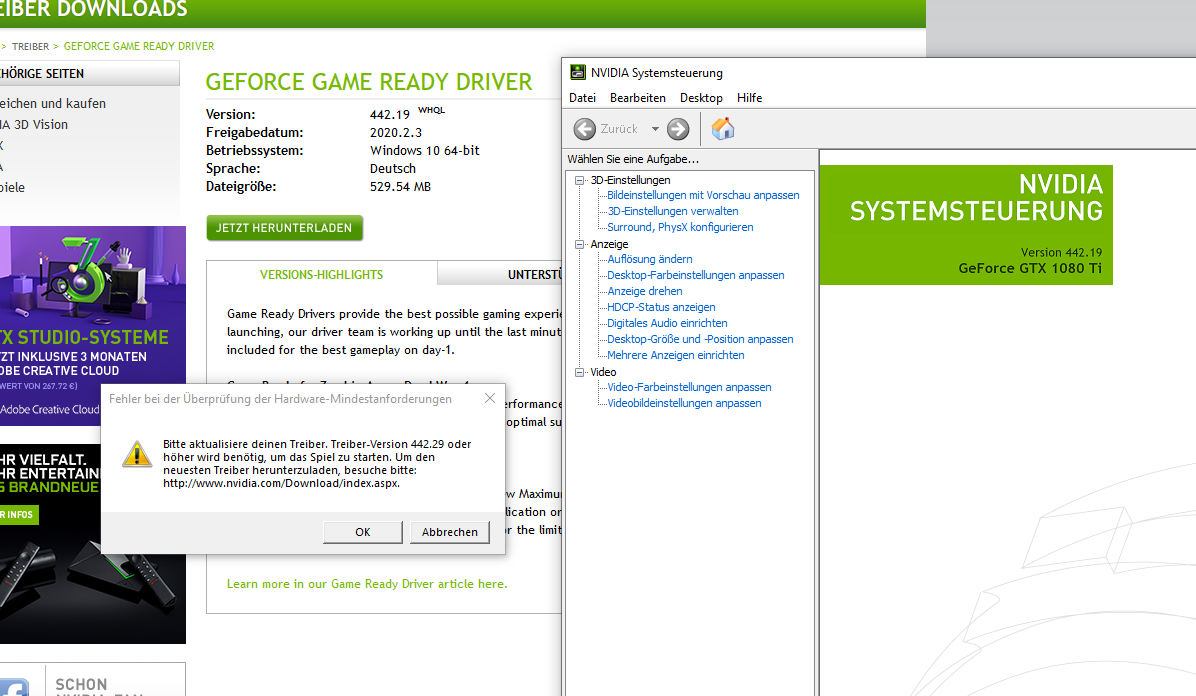
Task: Click the release date 2020.2.3 value
Action: point(396,132)
